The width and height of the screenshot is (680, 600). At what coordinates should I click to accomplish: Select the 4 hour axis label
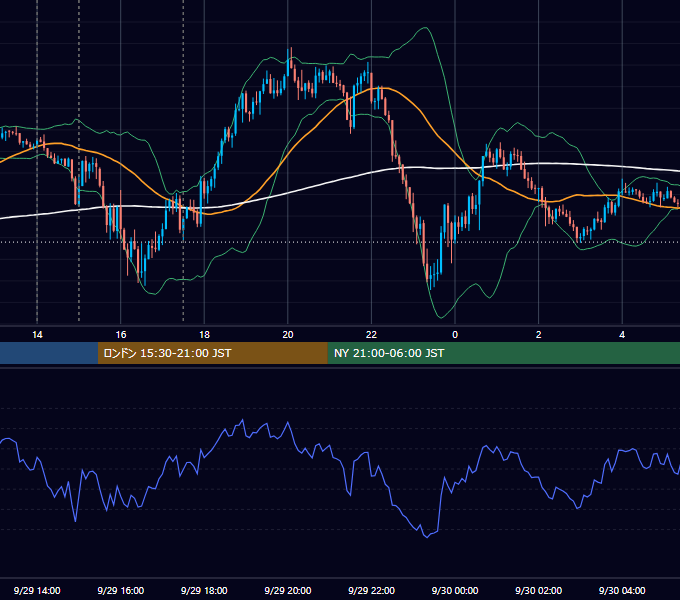622,335
